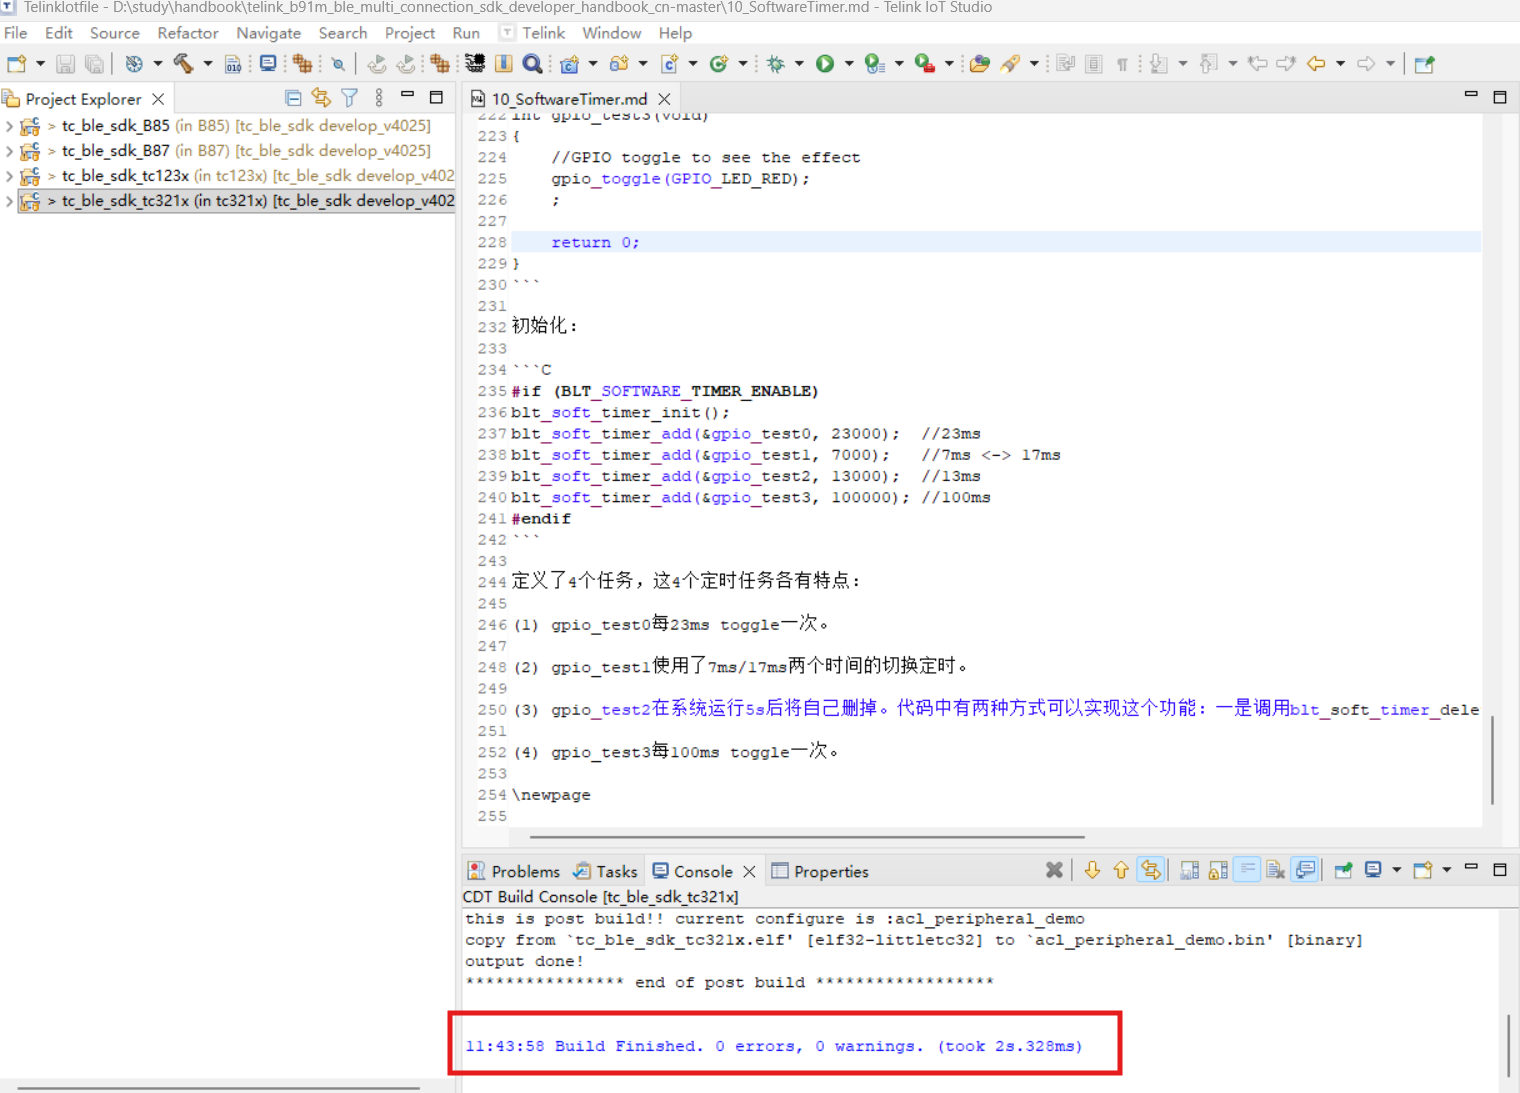Click the Project Explorer filter funnel icon
Viewport: 1520px width, 1093px height.
point(349,98)
